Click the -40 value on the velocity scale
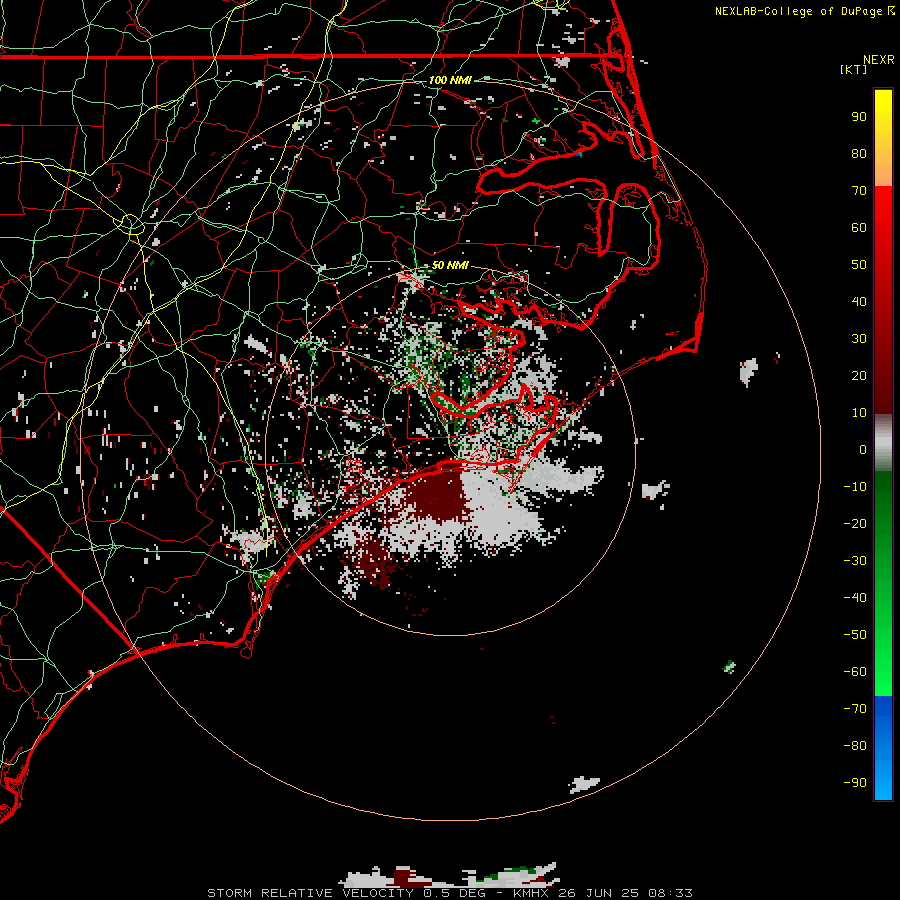Screen dimensions: 900x900 pyautogui.click(x=855, y=598)
